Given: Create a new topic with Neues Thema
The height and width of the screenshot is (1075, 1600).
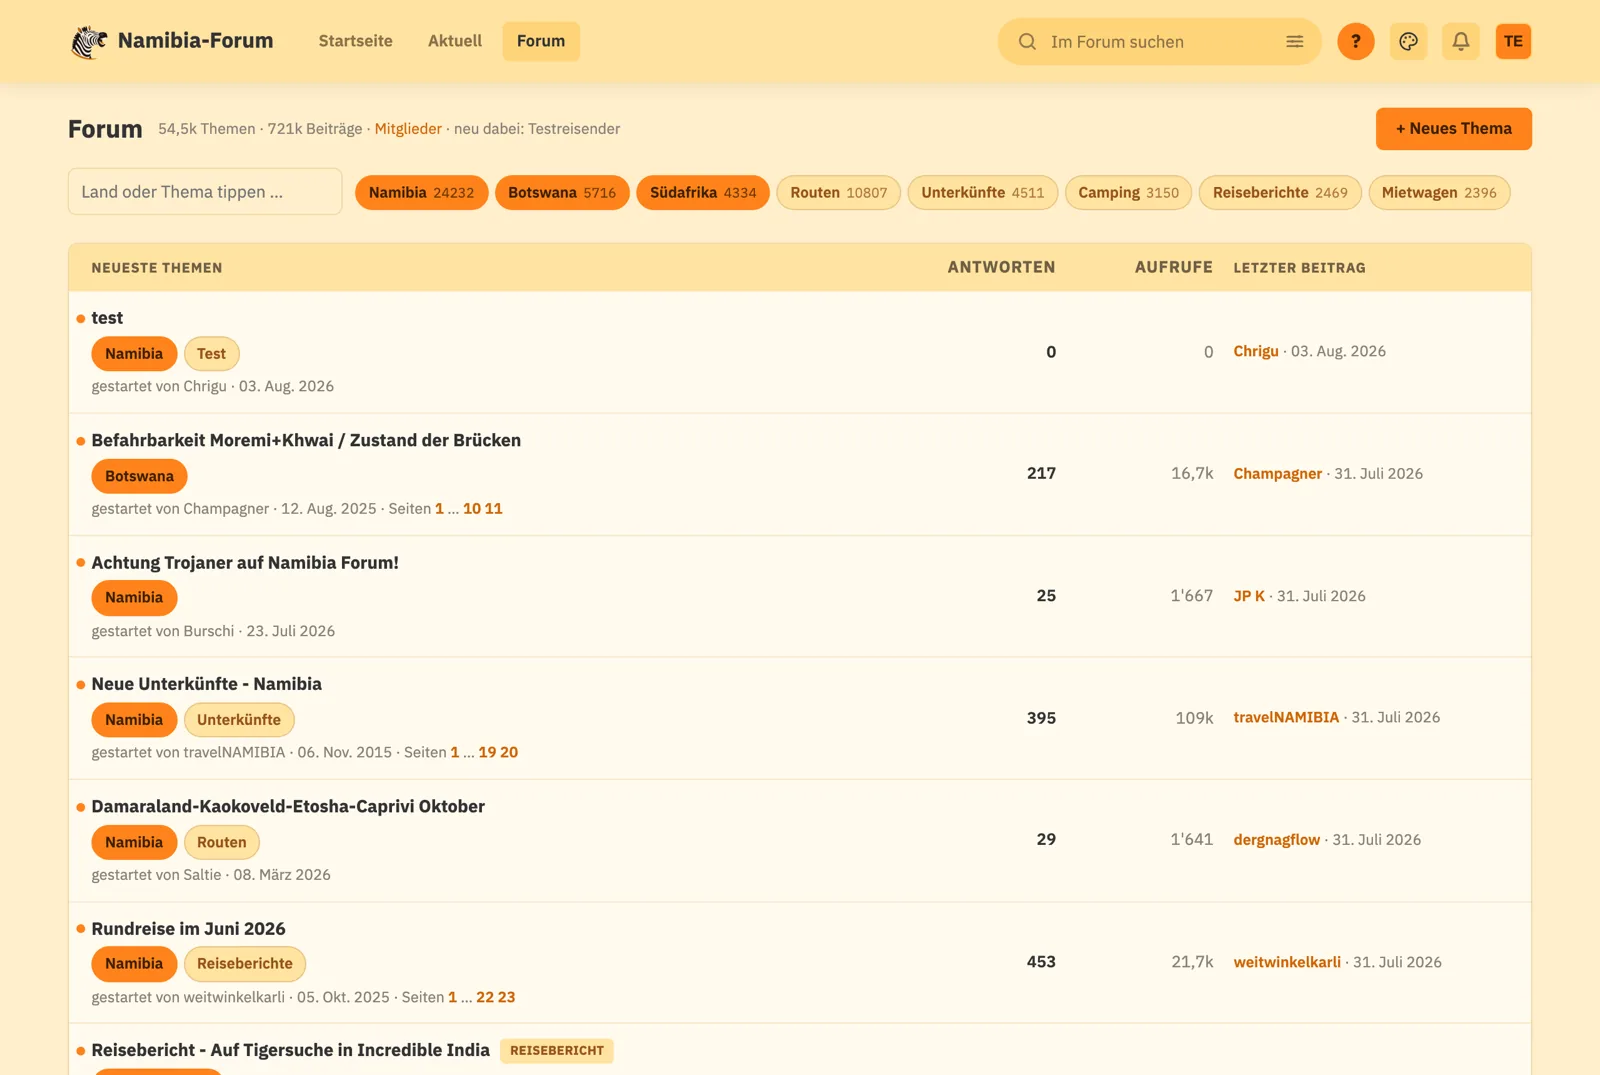Looking at the screenshot, I should (x=1454, y=129).
